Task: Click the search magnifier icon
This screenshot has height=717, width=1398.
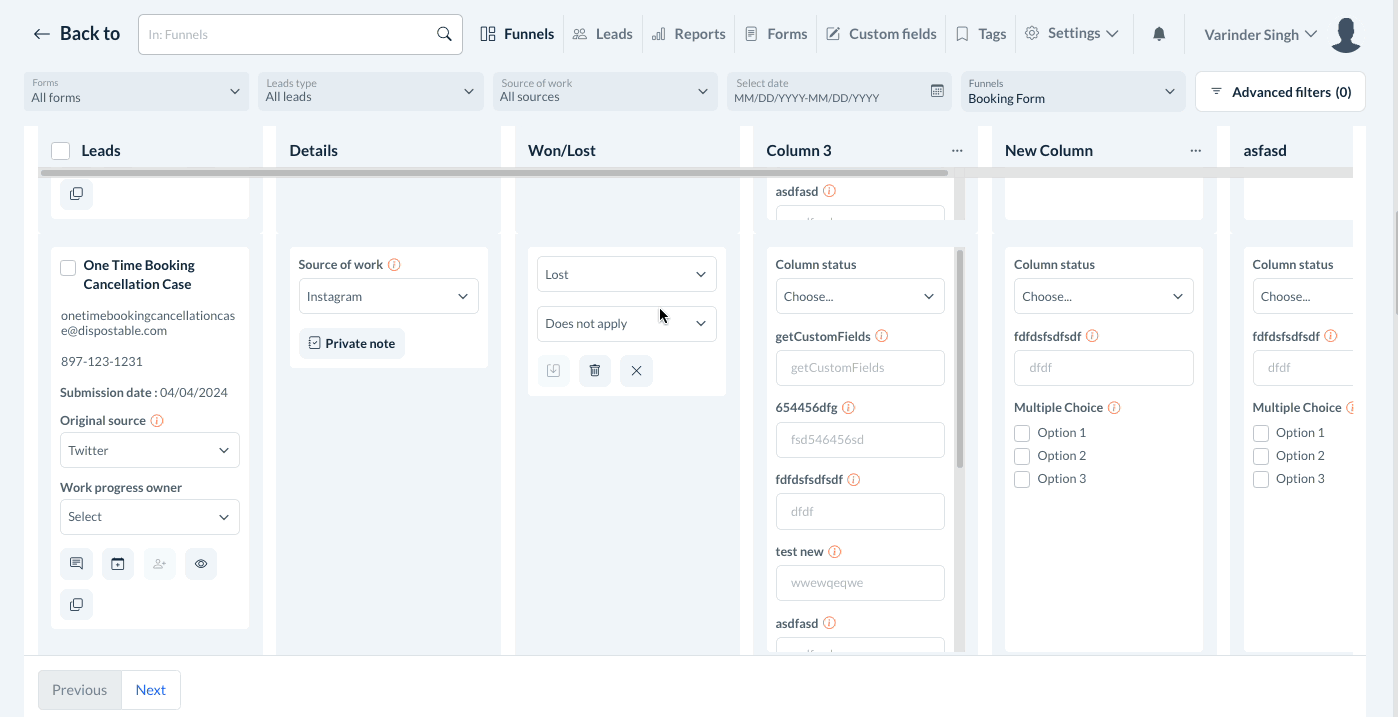Action: click(x=444, y=34)
